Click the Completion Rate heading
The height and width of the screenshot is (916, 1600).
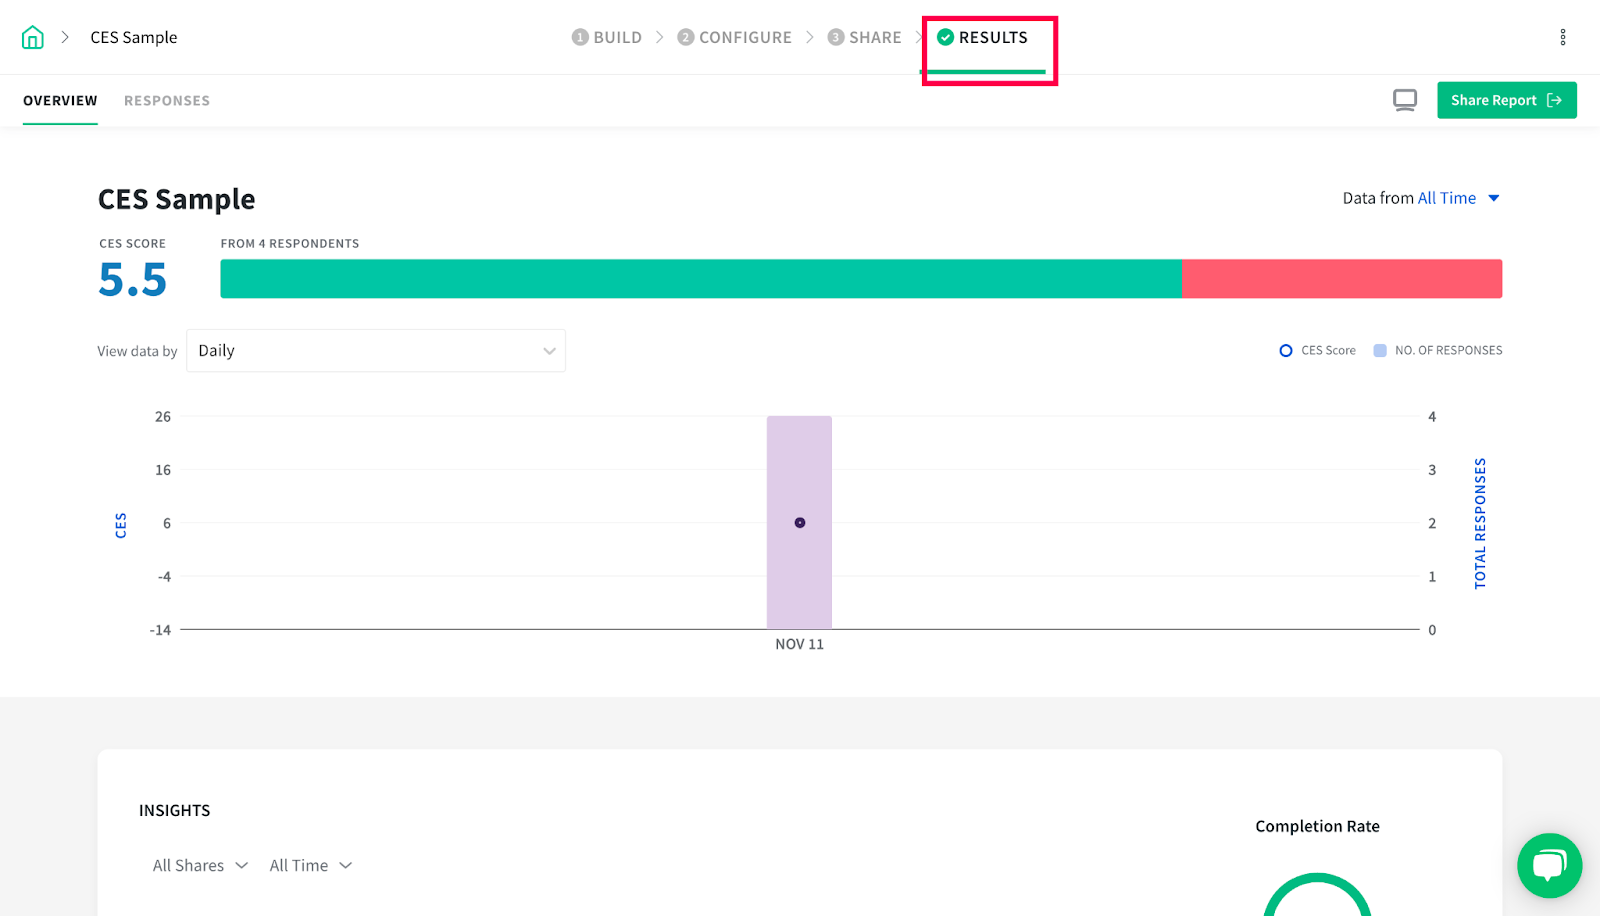pyautogui.click(x=1318, y=826)
